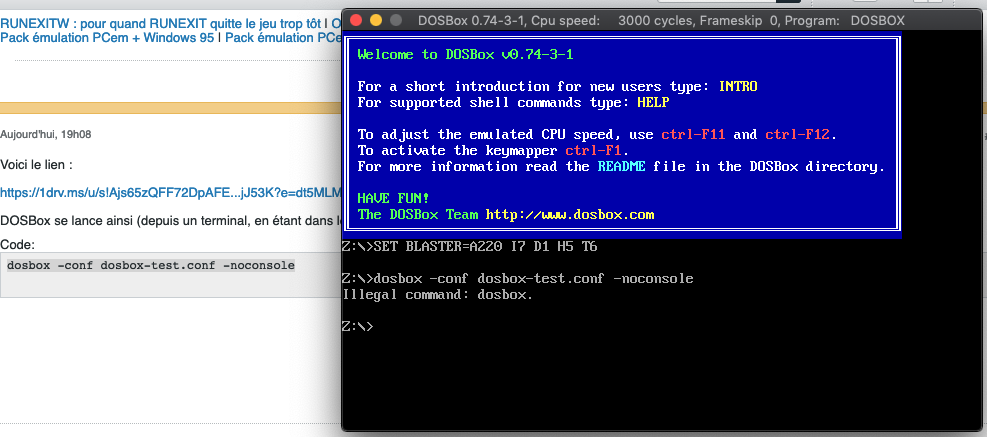
Task: Click the DOSBox title bar text
Action: 661,20
